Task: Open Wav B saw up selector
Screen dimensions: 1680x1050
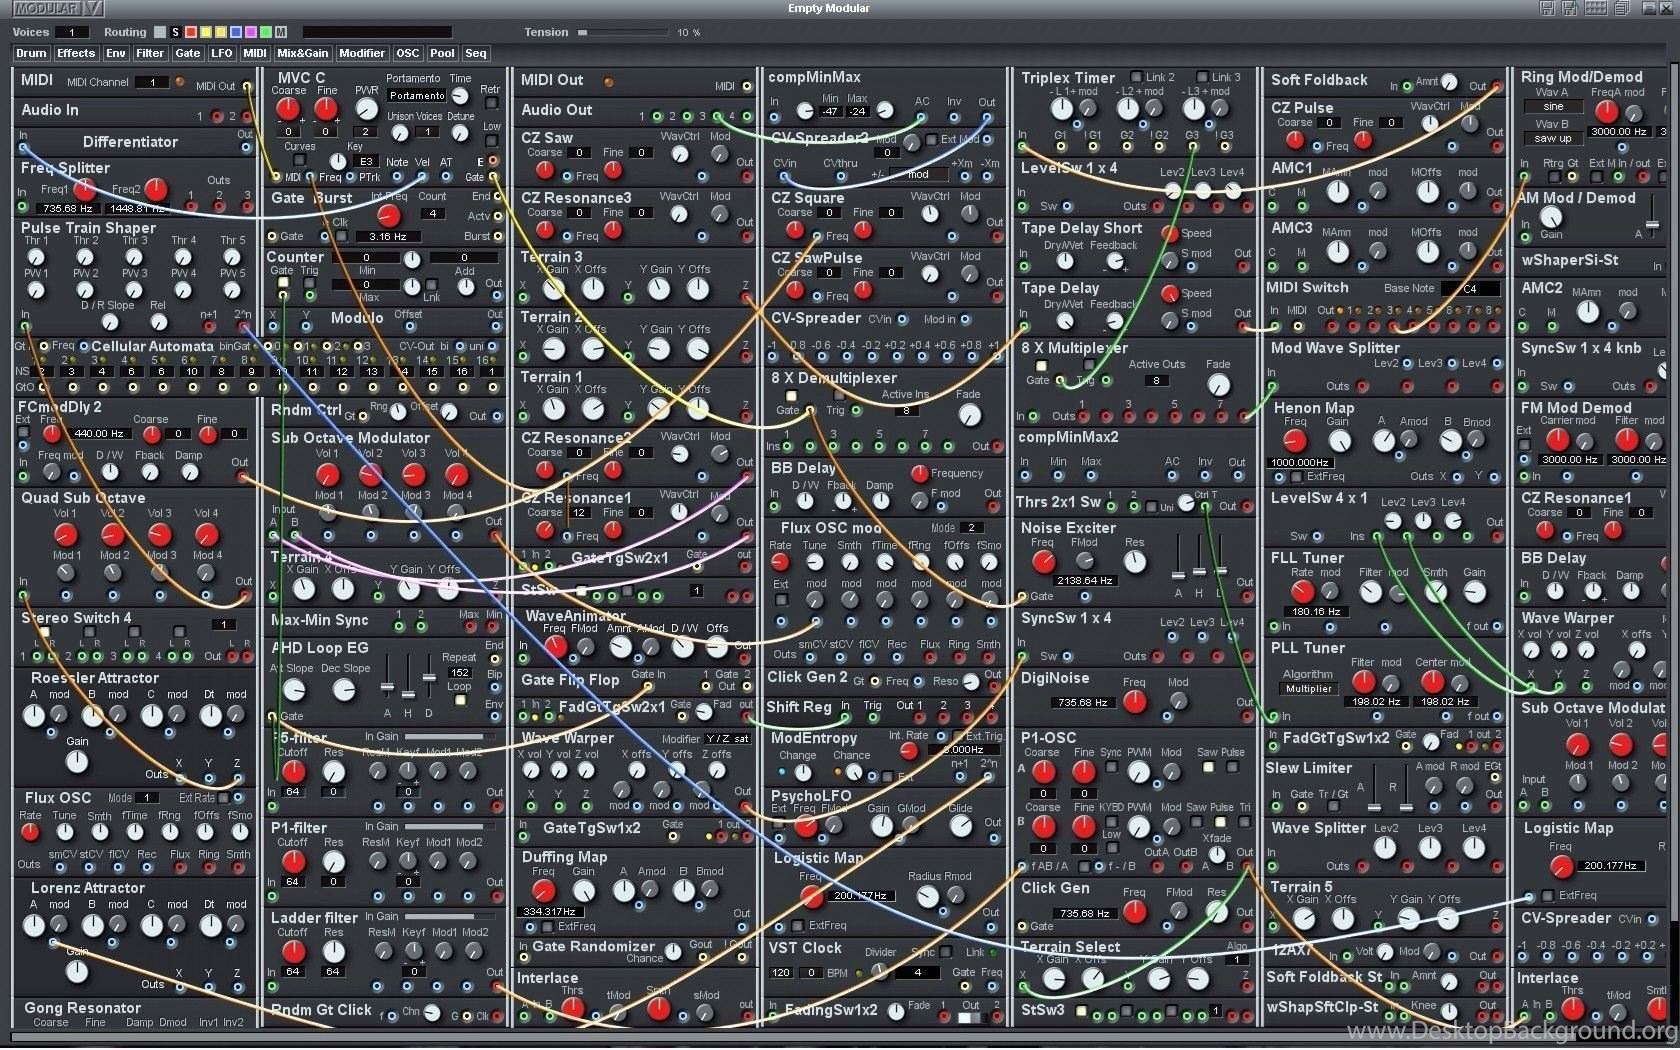Action: pos(1553,139)
